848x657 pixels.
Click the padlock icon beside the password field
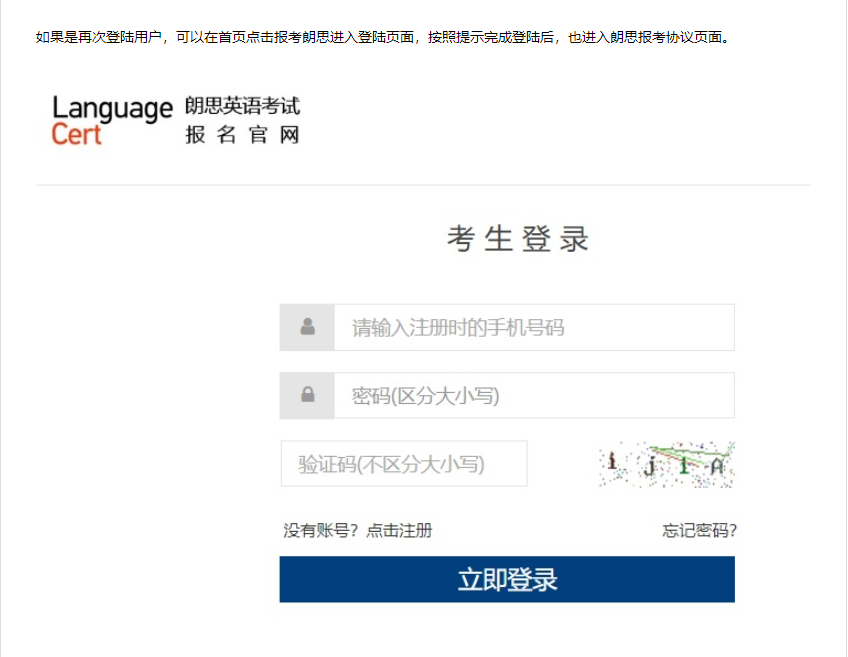tap(308, 394)
